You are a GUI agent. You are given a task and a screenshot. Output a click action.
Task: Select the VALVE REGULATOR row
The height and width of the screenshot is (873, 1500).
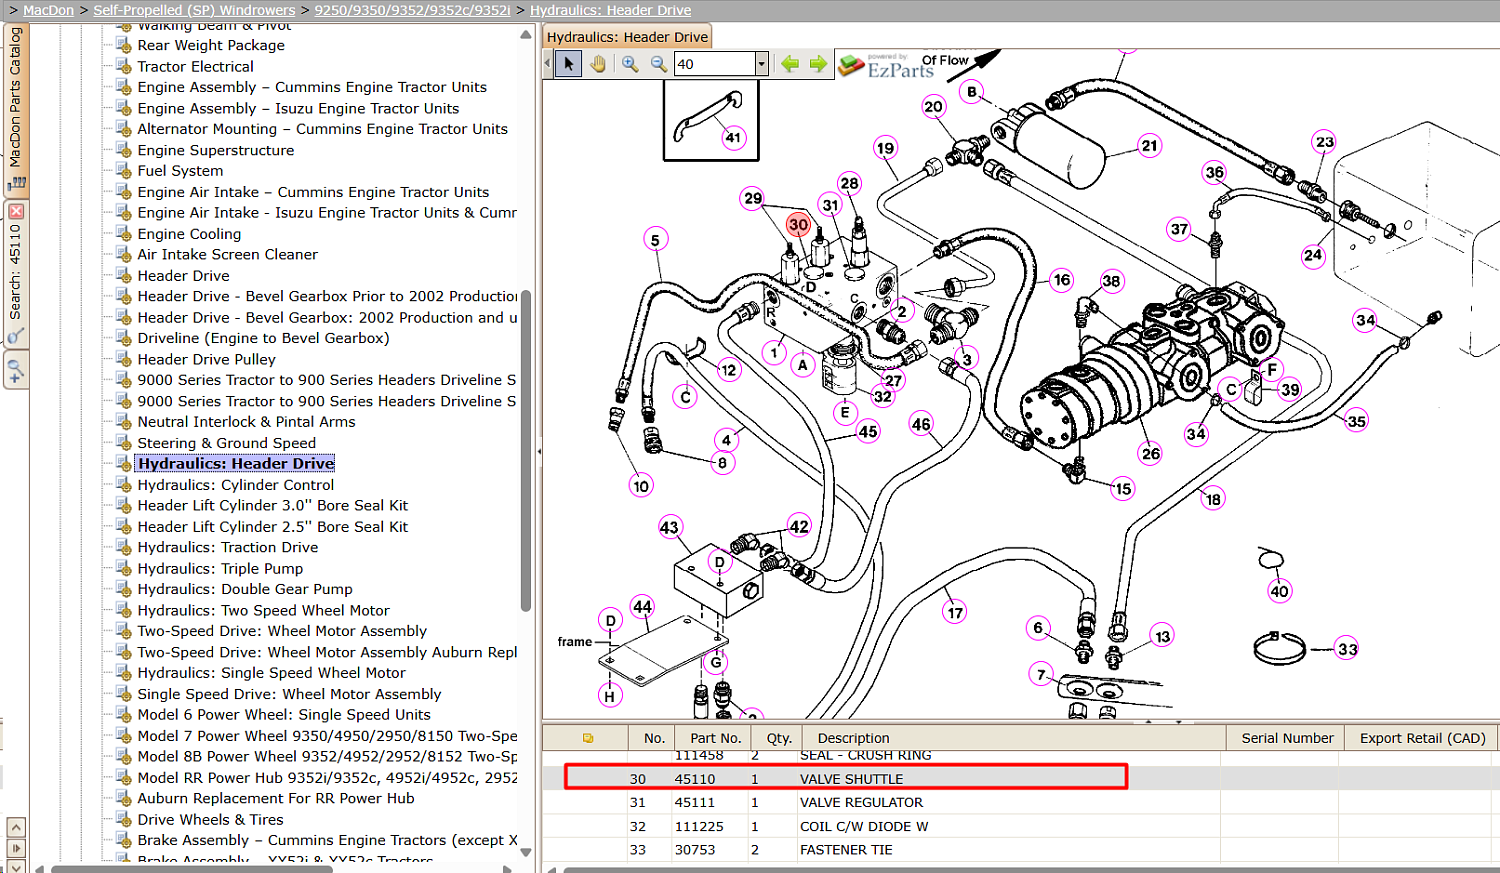click(x=1020, y=802)
